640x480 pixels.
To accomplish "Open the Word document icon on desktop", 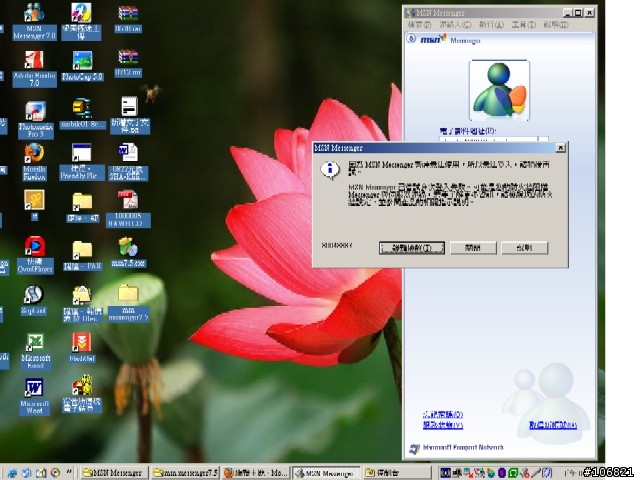I will tap(128, 161).
